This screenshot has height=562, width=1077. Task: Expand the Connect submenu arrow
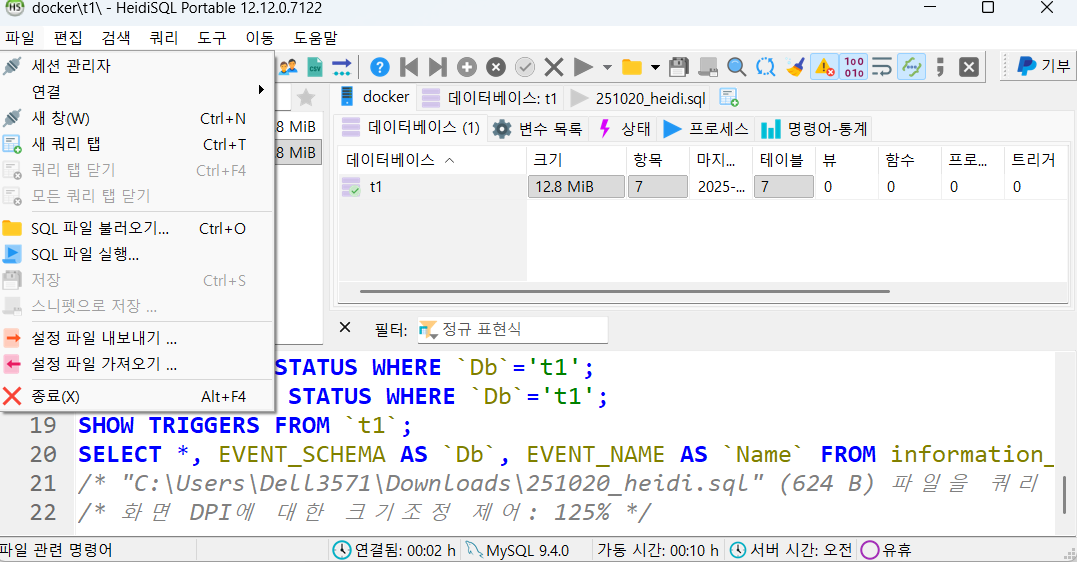pyautogui.click(x=261, y=90)
